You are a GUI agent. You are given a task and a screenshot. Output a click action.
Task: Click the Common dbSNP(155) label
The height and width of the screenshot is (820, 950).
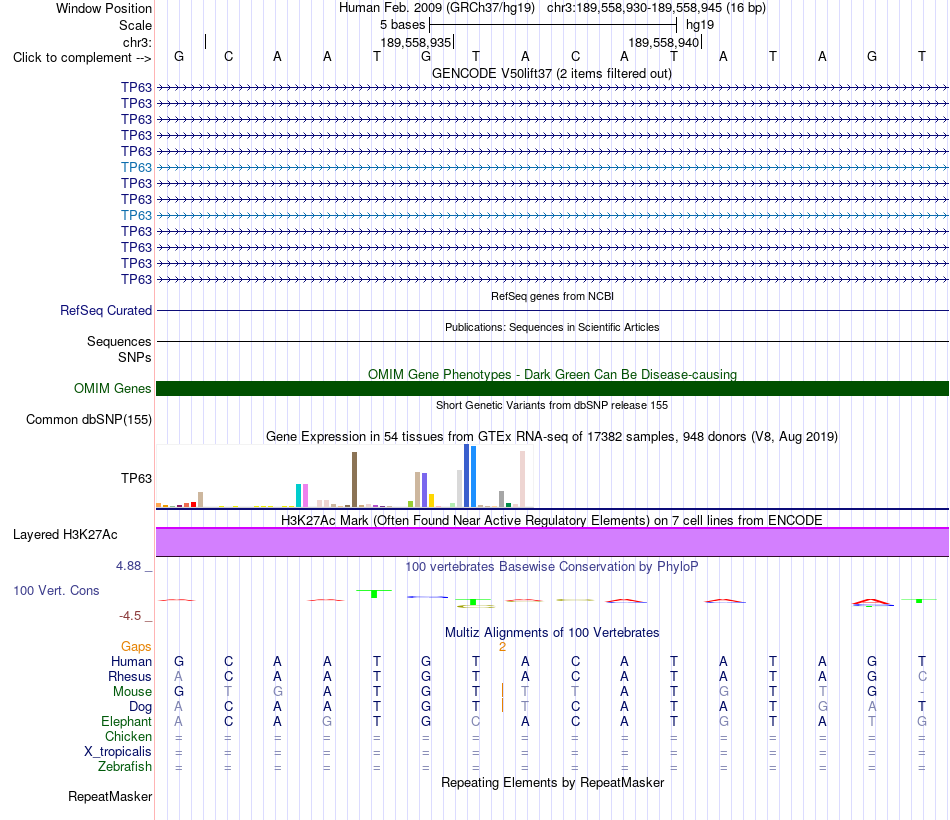(88, 419)
